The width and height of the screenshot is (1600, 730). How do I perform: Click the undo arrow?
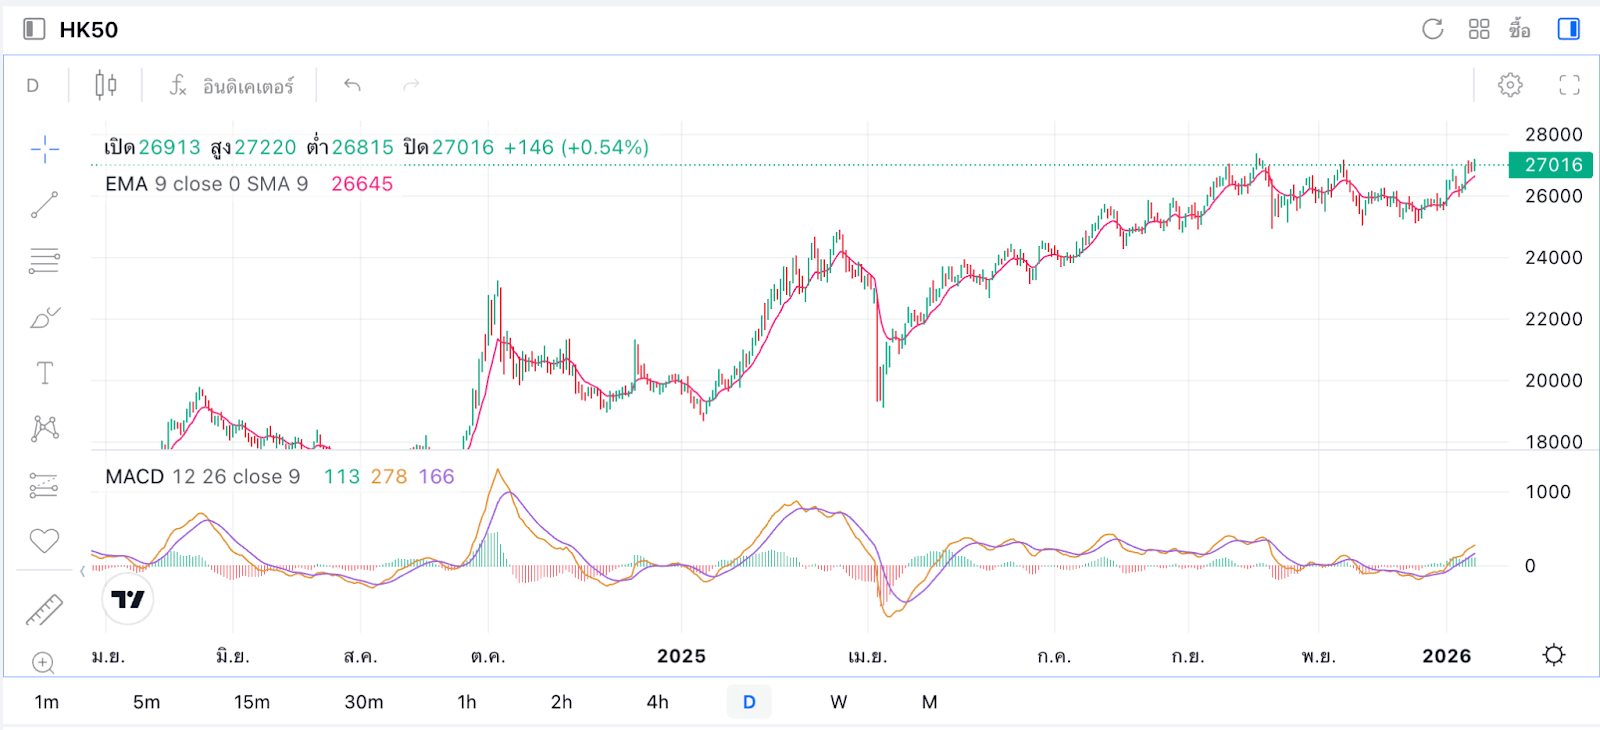click(352, 85)
